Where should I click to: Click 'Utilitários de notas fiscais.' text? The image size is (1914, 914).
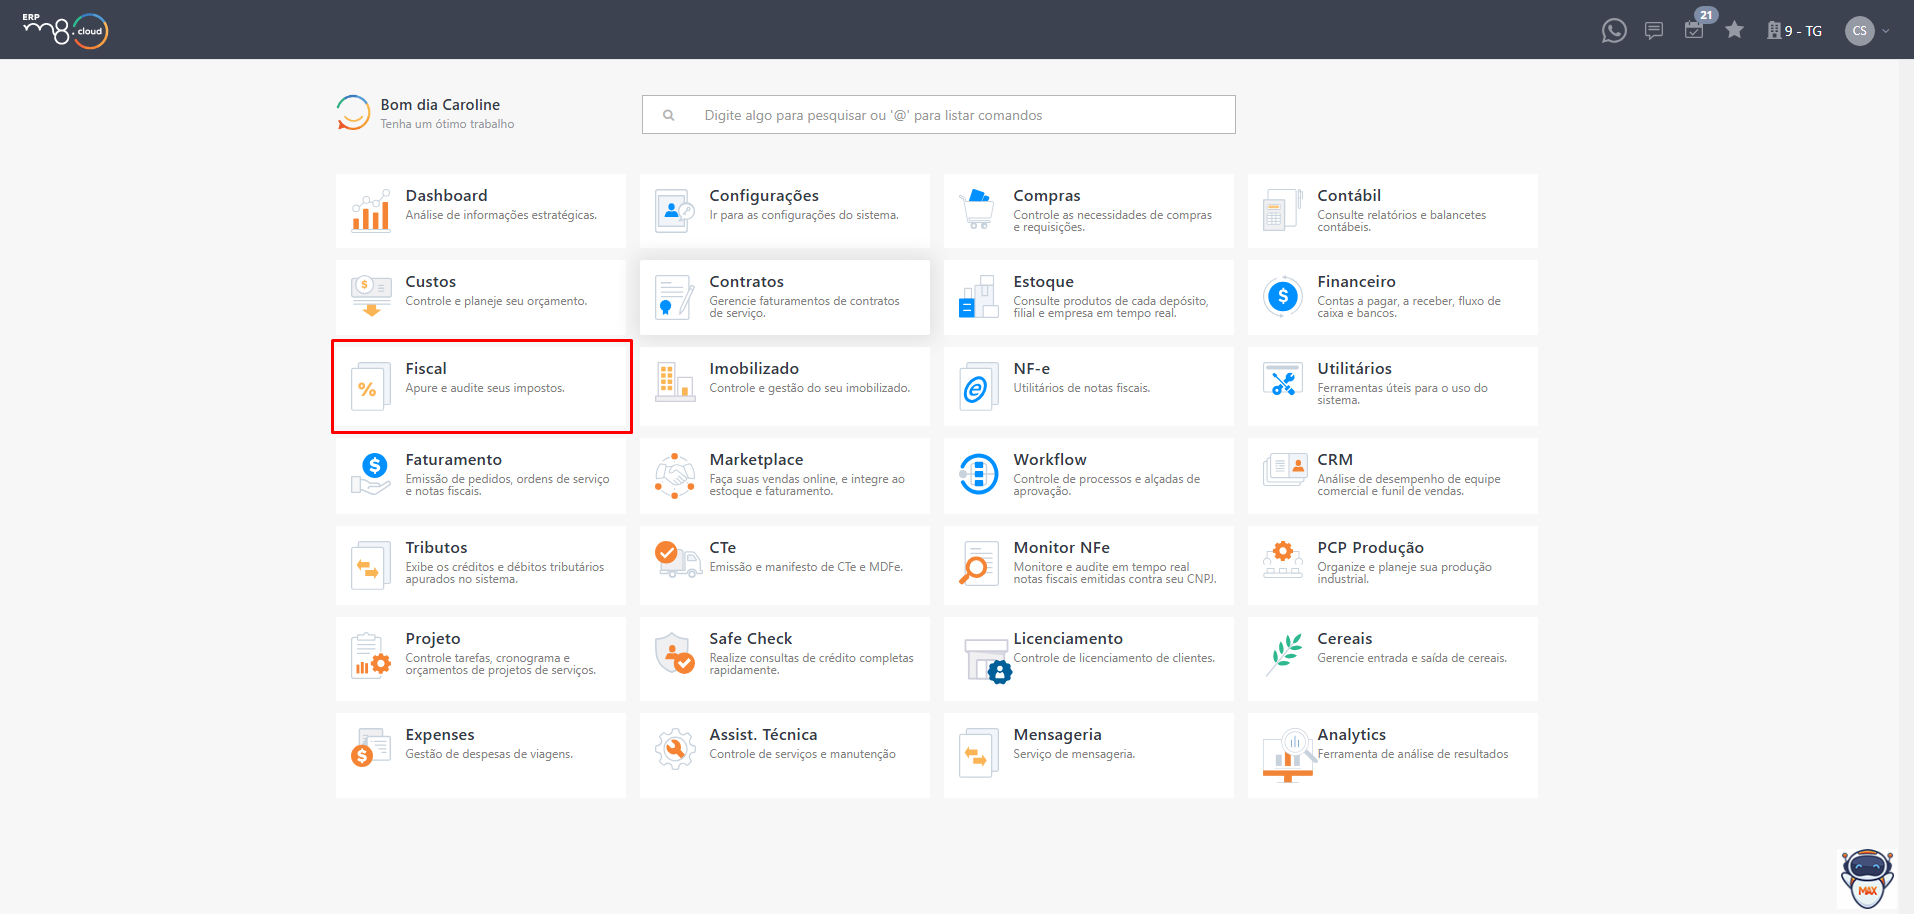coord(1082,388)
